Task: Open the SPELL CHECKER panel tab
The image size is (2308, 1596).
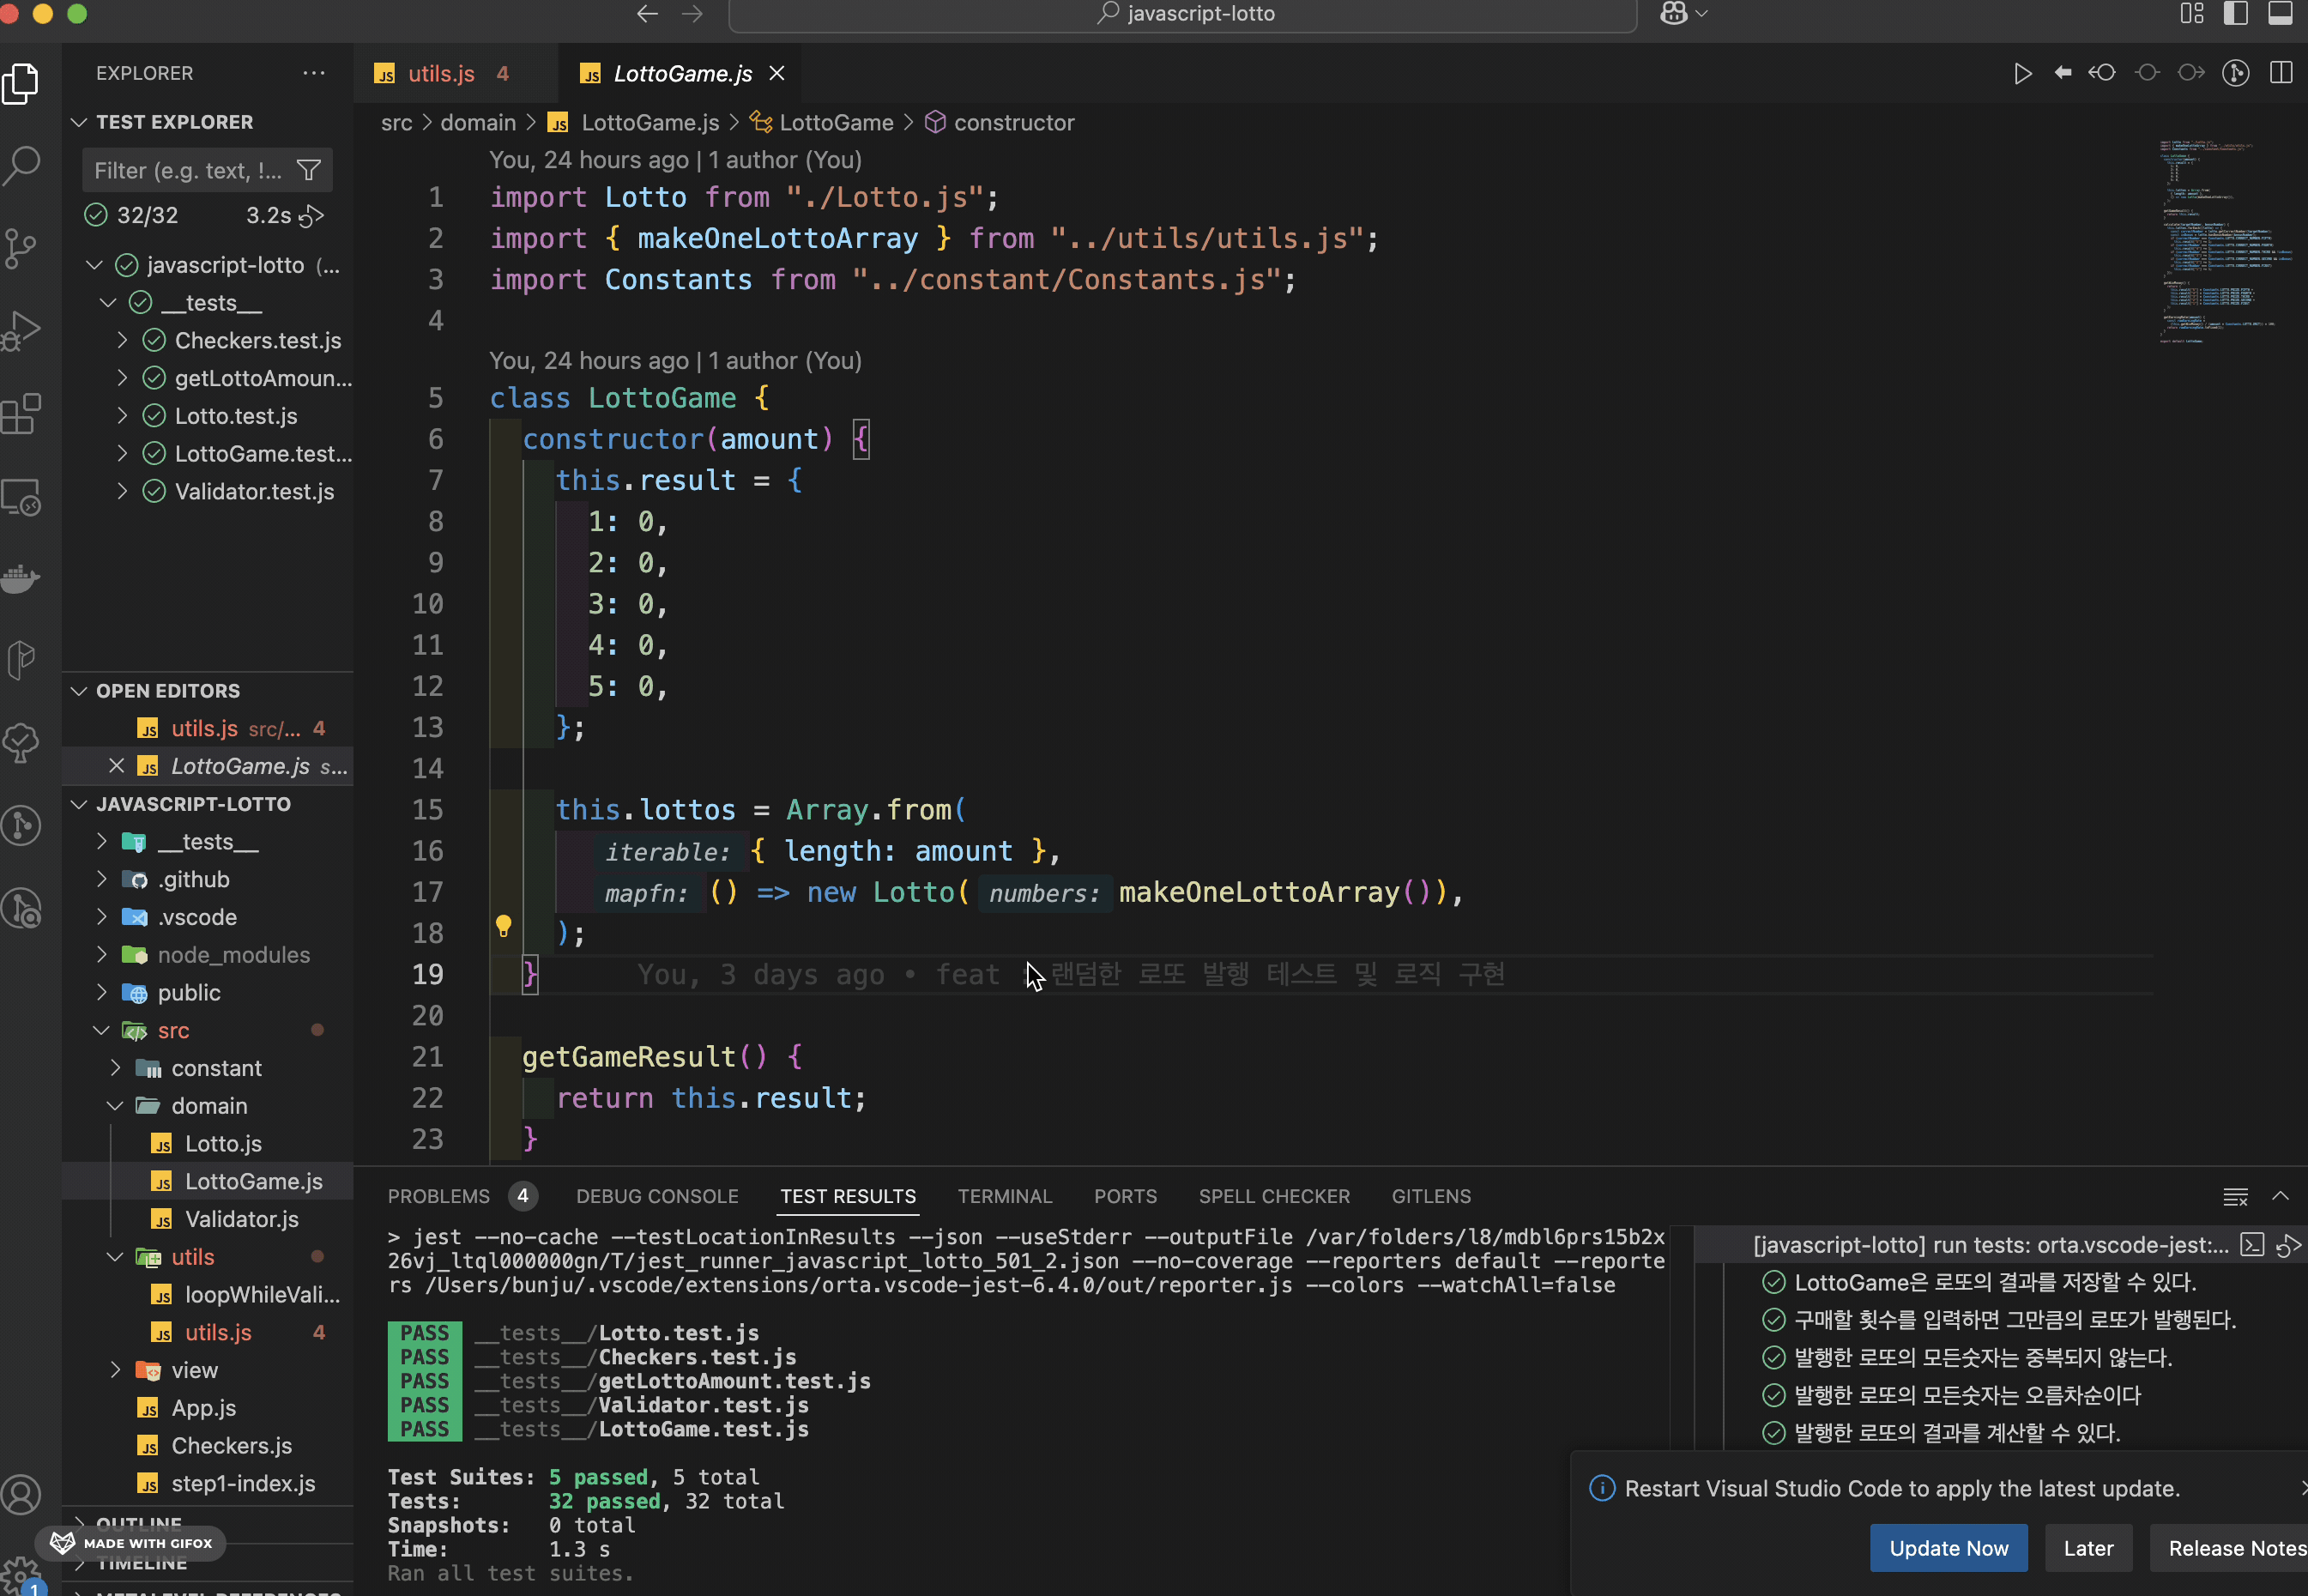Action: click(x=1274, y=1196)
